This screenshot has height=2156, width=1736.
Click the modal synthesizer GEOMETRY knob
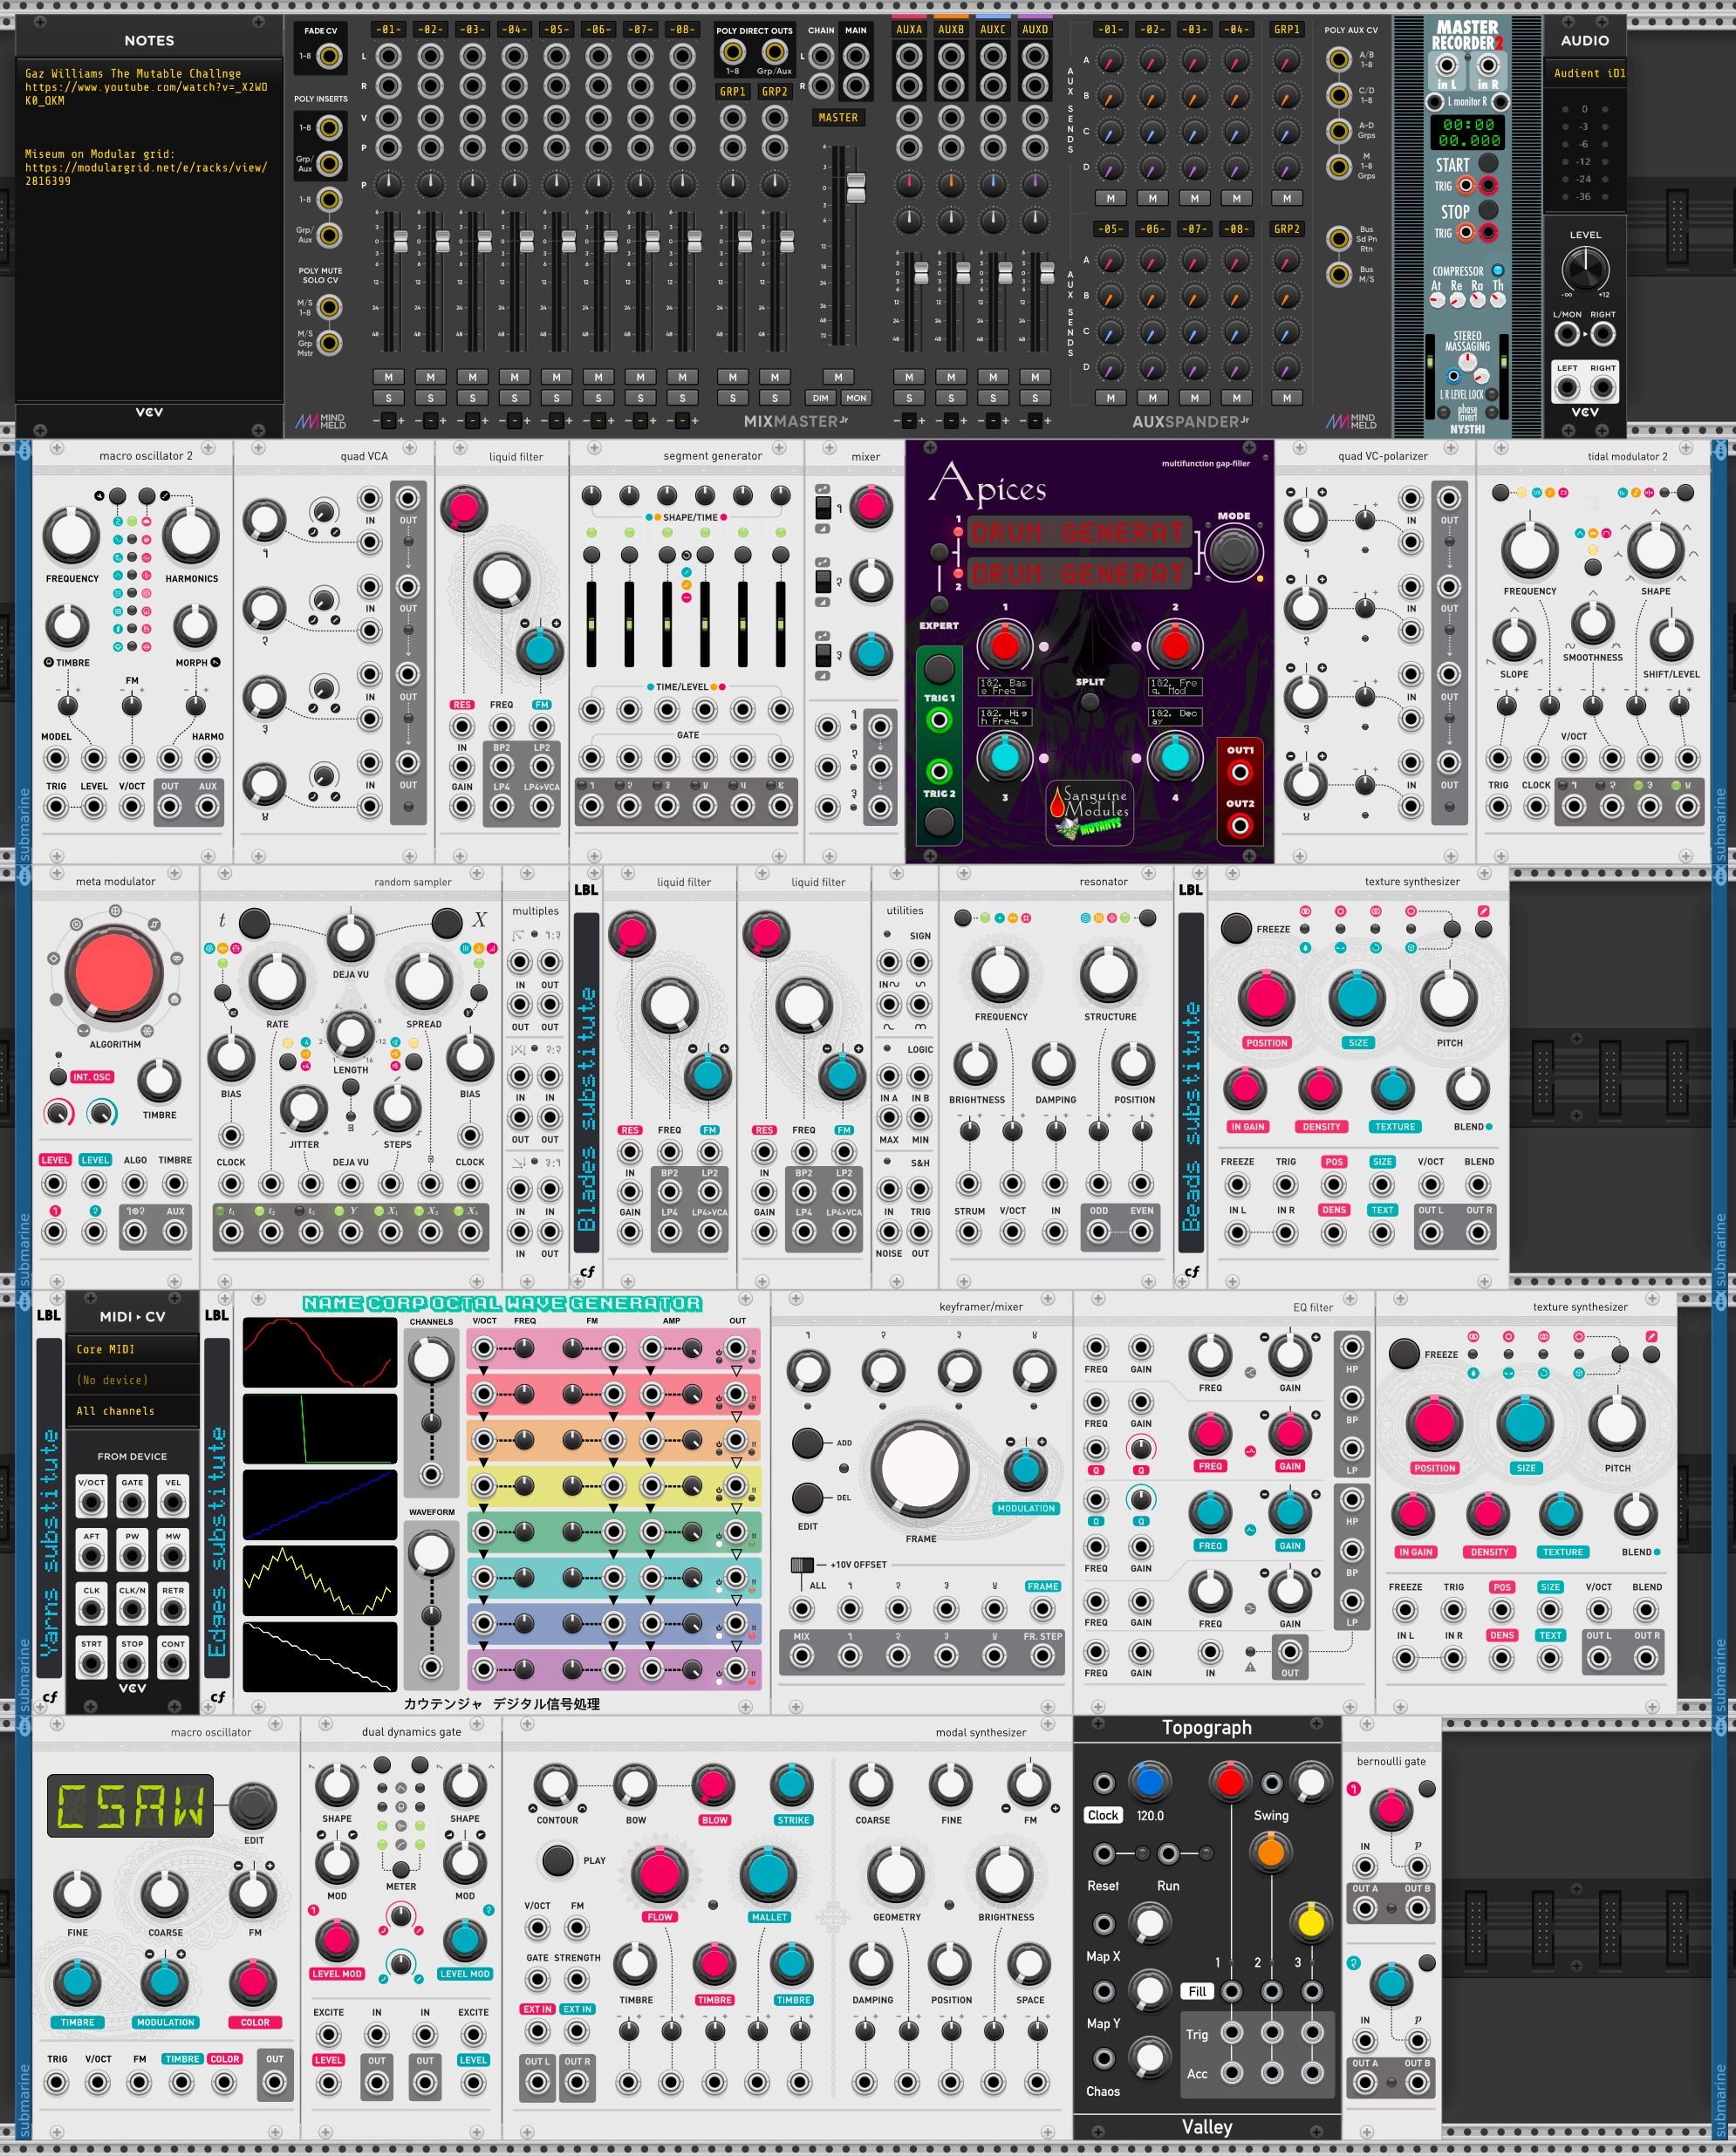(x=895, y=1875)
